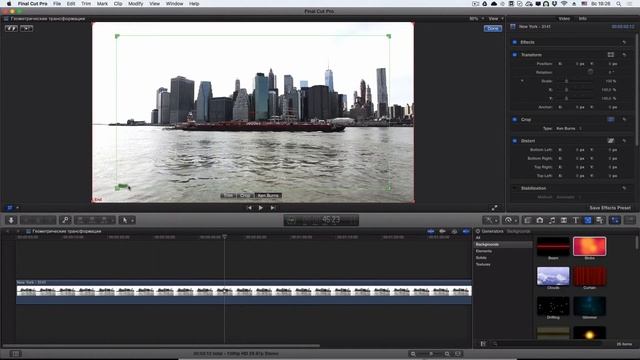Open clip appearance options in timeline
This screenshot has width=640, height=360.
tap(458, 353)
